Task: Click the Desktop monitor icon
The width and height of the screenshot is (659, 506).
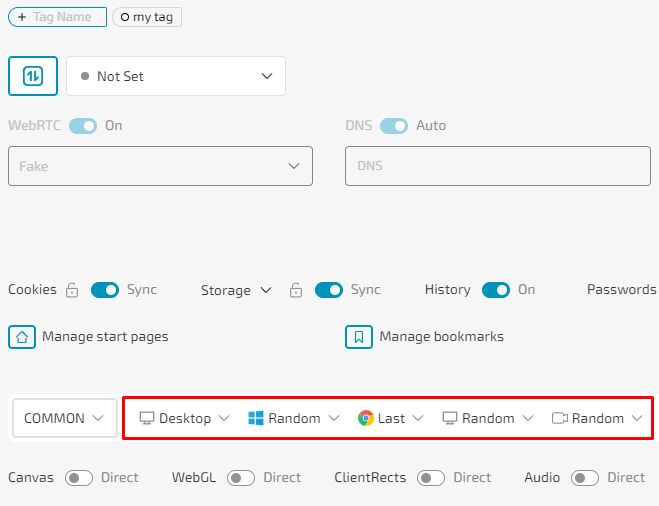Action: coord(147,418)
